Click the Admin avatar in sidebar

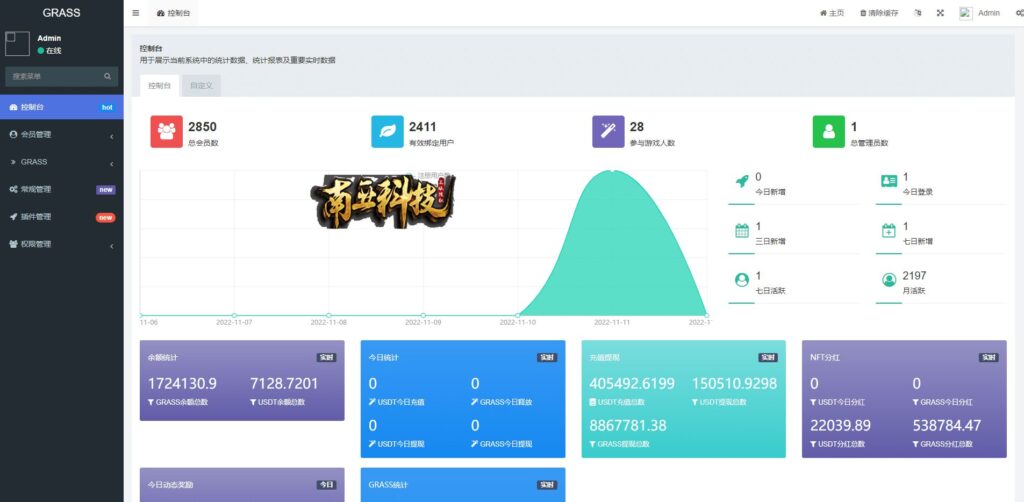[x=17, y=44]
